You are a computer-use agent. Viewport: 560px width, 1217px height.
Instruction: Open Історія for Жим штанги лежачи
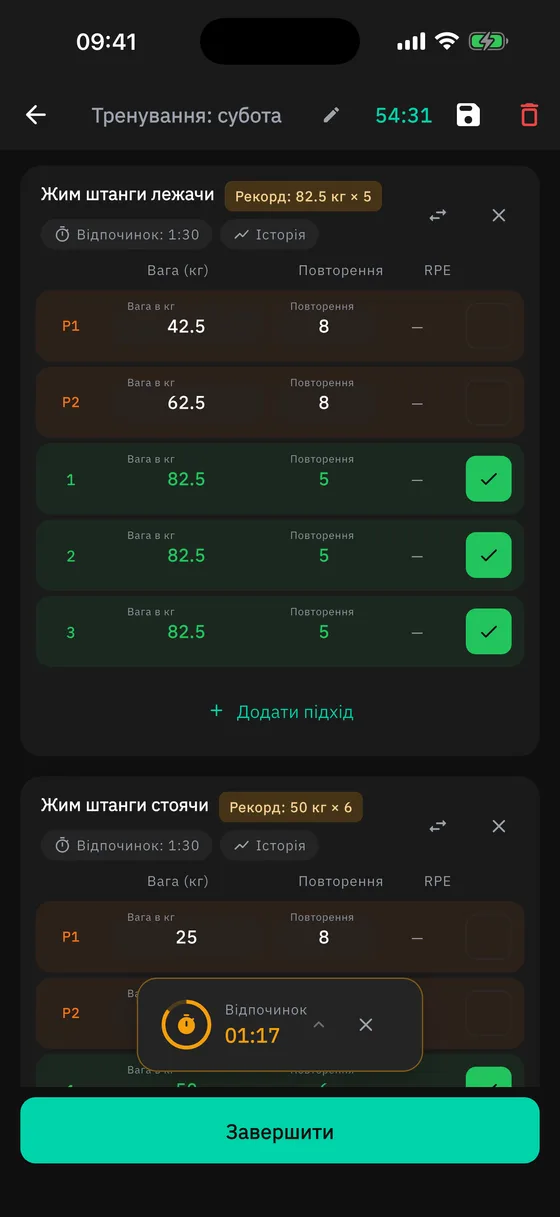click(270, 235)
